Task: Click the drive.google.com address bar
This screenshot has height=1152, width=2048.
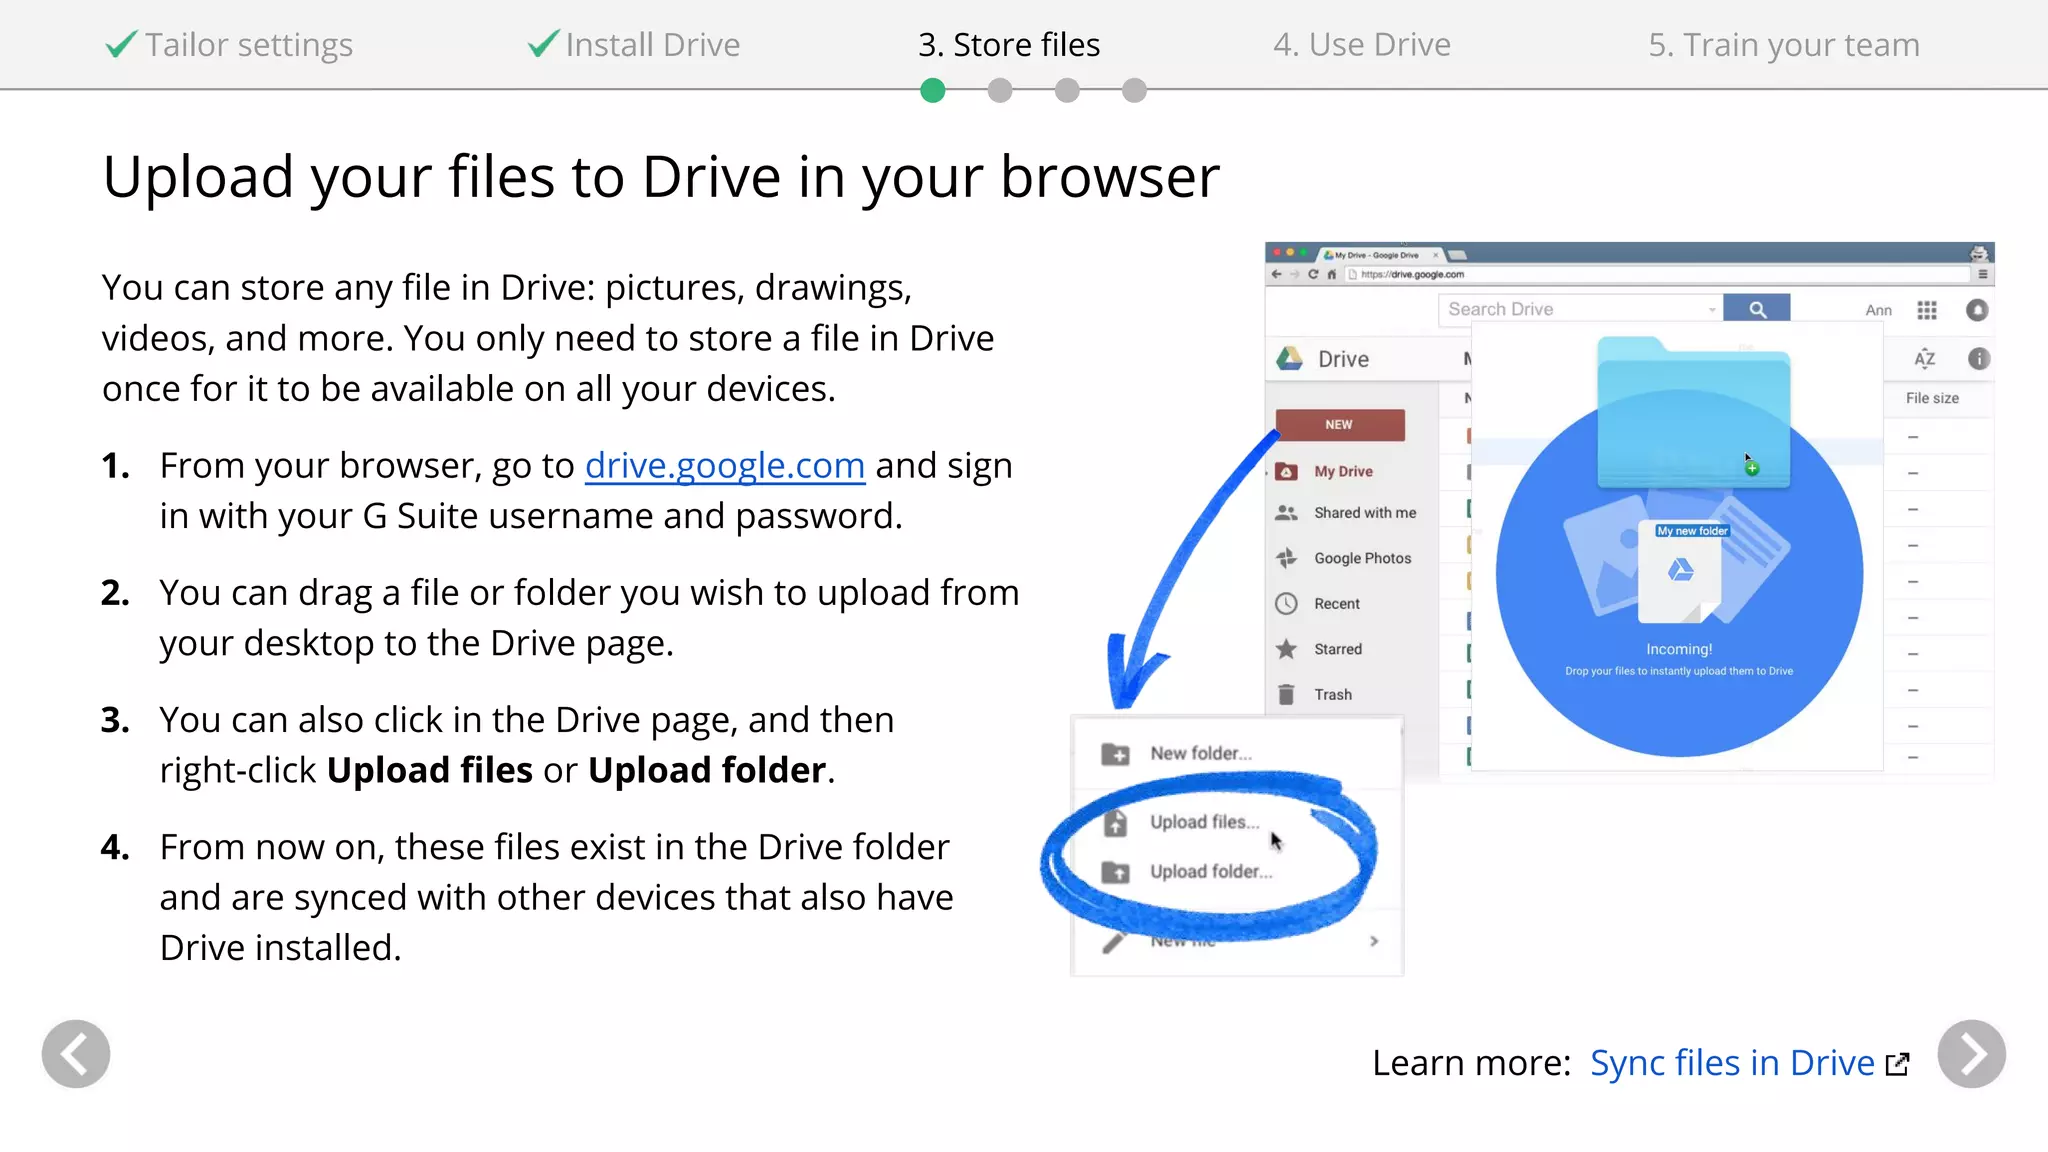Action: point(1657,274)
